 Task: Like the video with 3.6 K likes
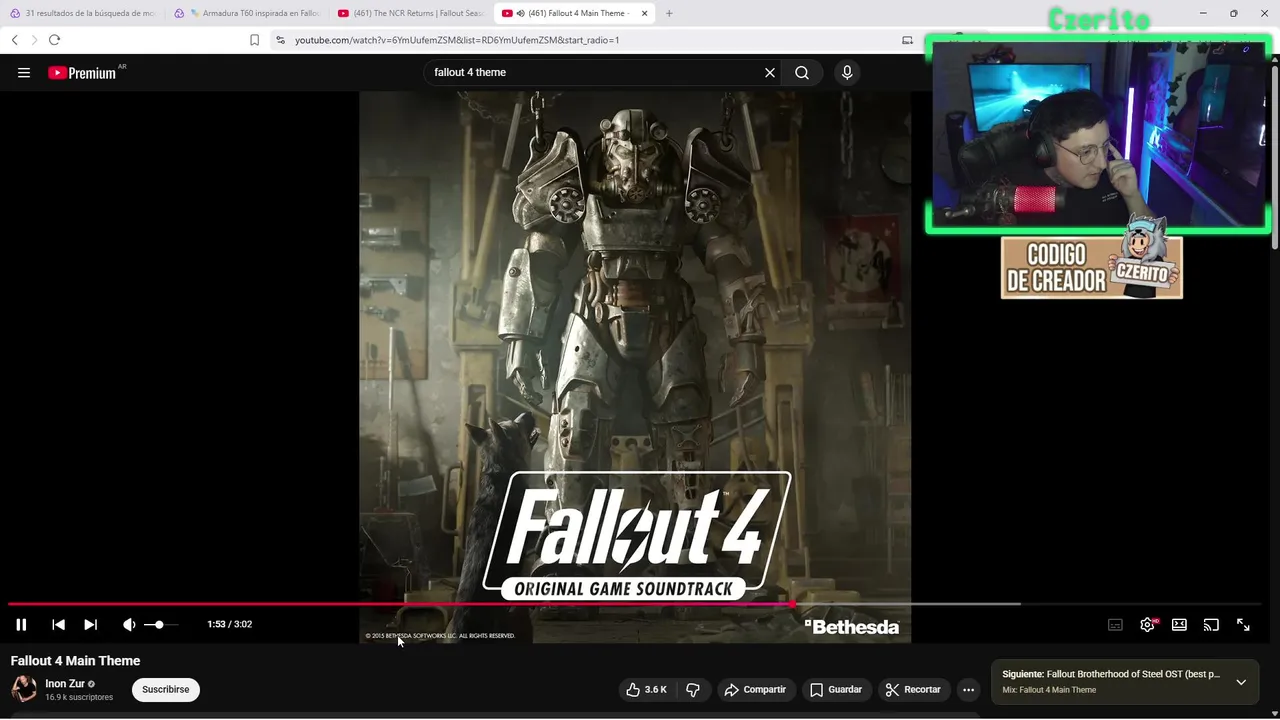click(646, 690)
